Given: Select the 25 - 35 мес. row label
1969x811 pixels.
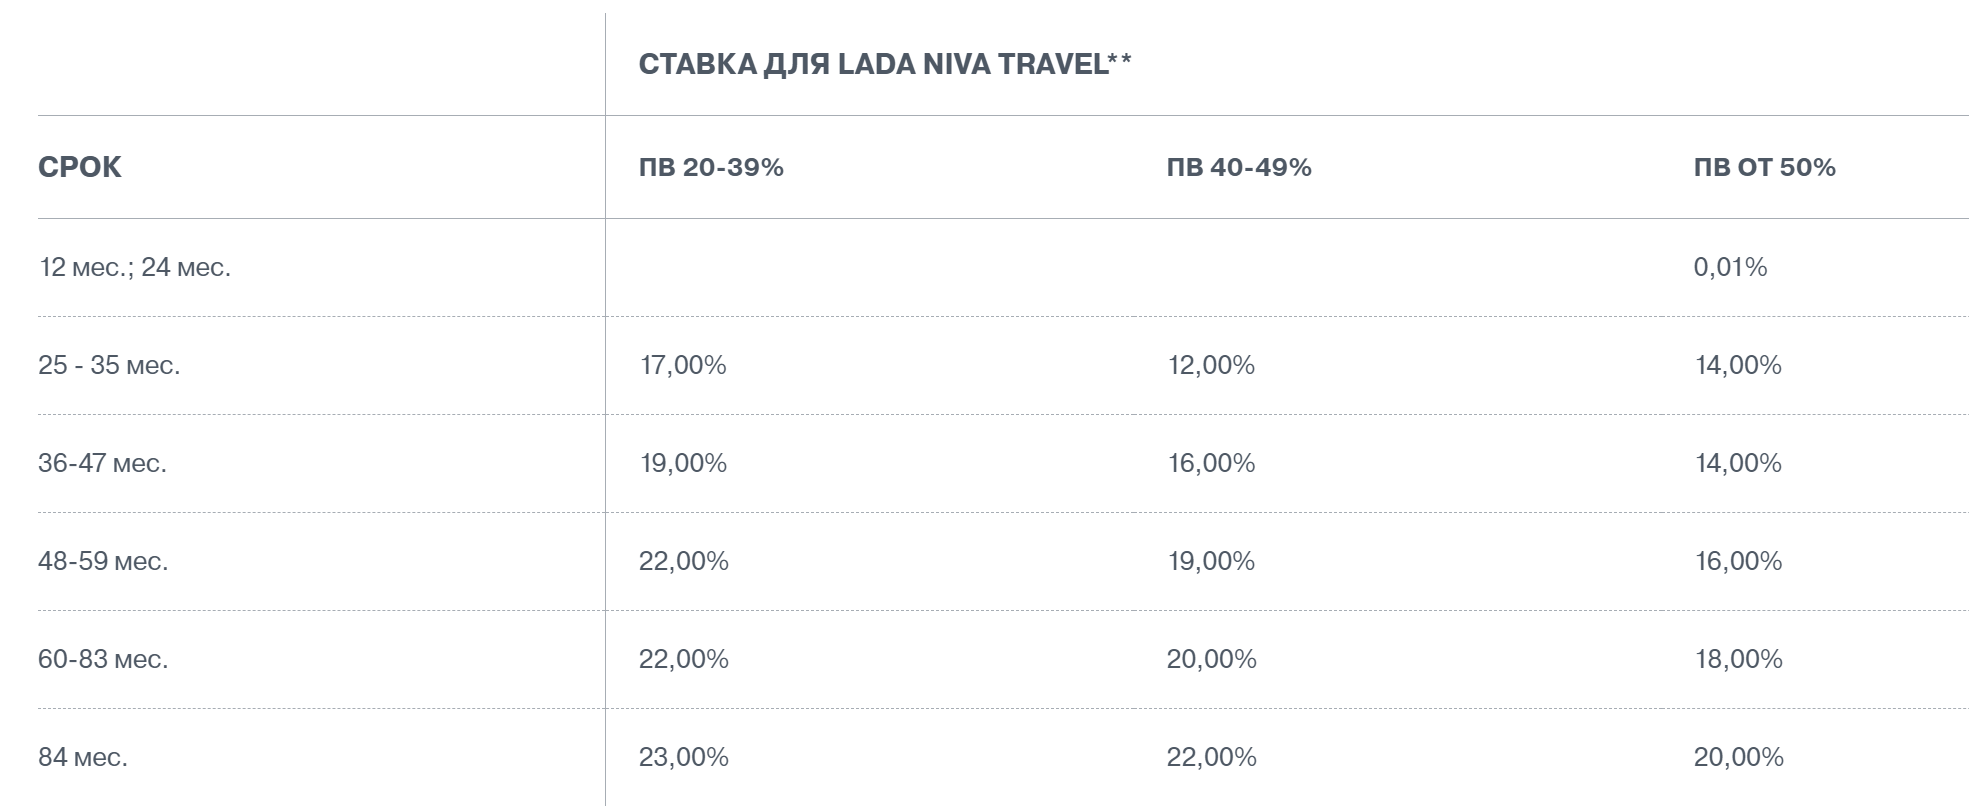Looking at the screenshot, I should (x=109, y=365).
